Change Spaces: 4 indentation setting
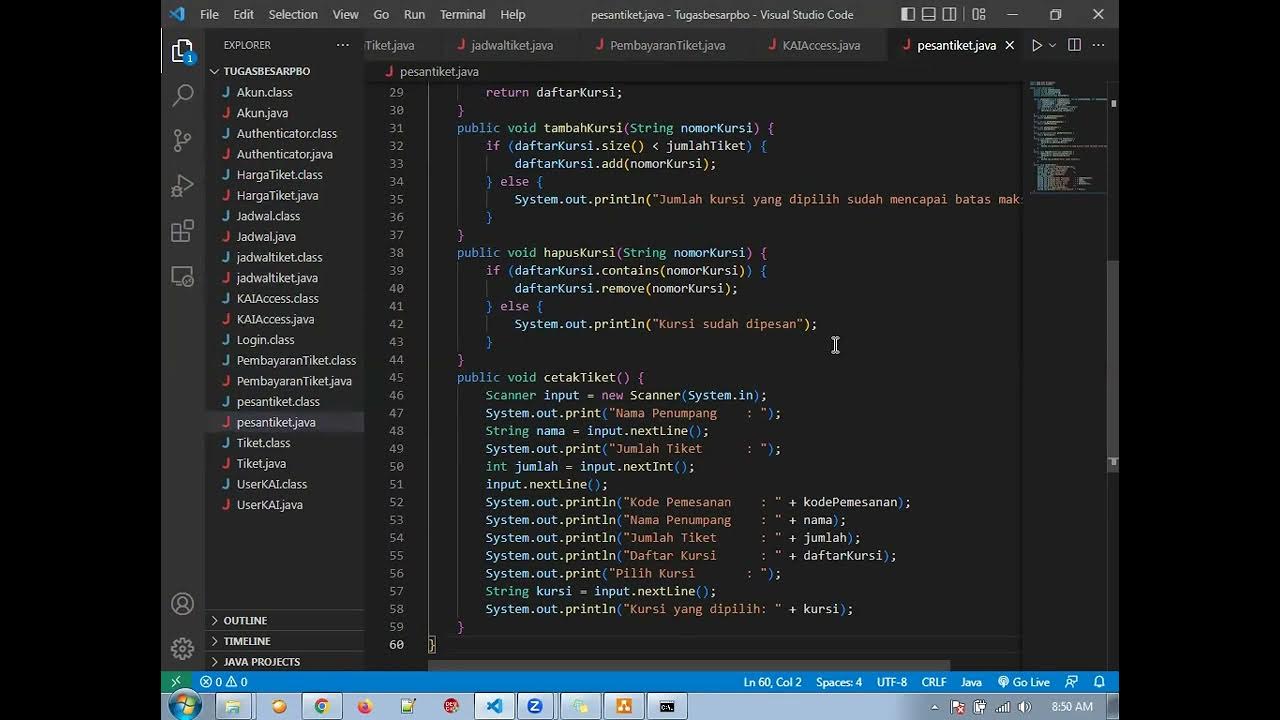Image resolution: width=1280 pixels, height=720 pixels. coord(839,682)
